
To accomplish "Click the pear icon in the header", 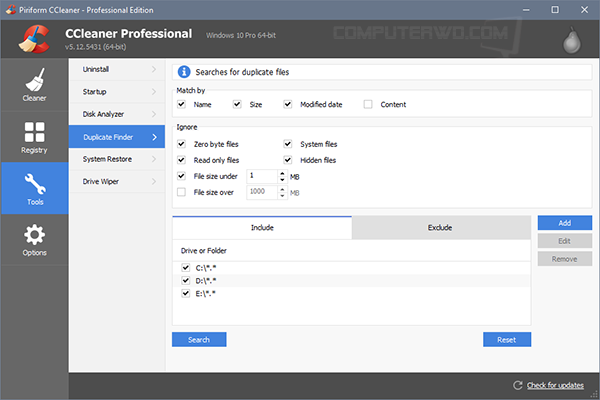I will 572,40.
